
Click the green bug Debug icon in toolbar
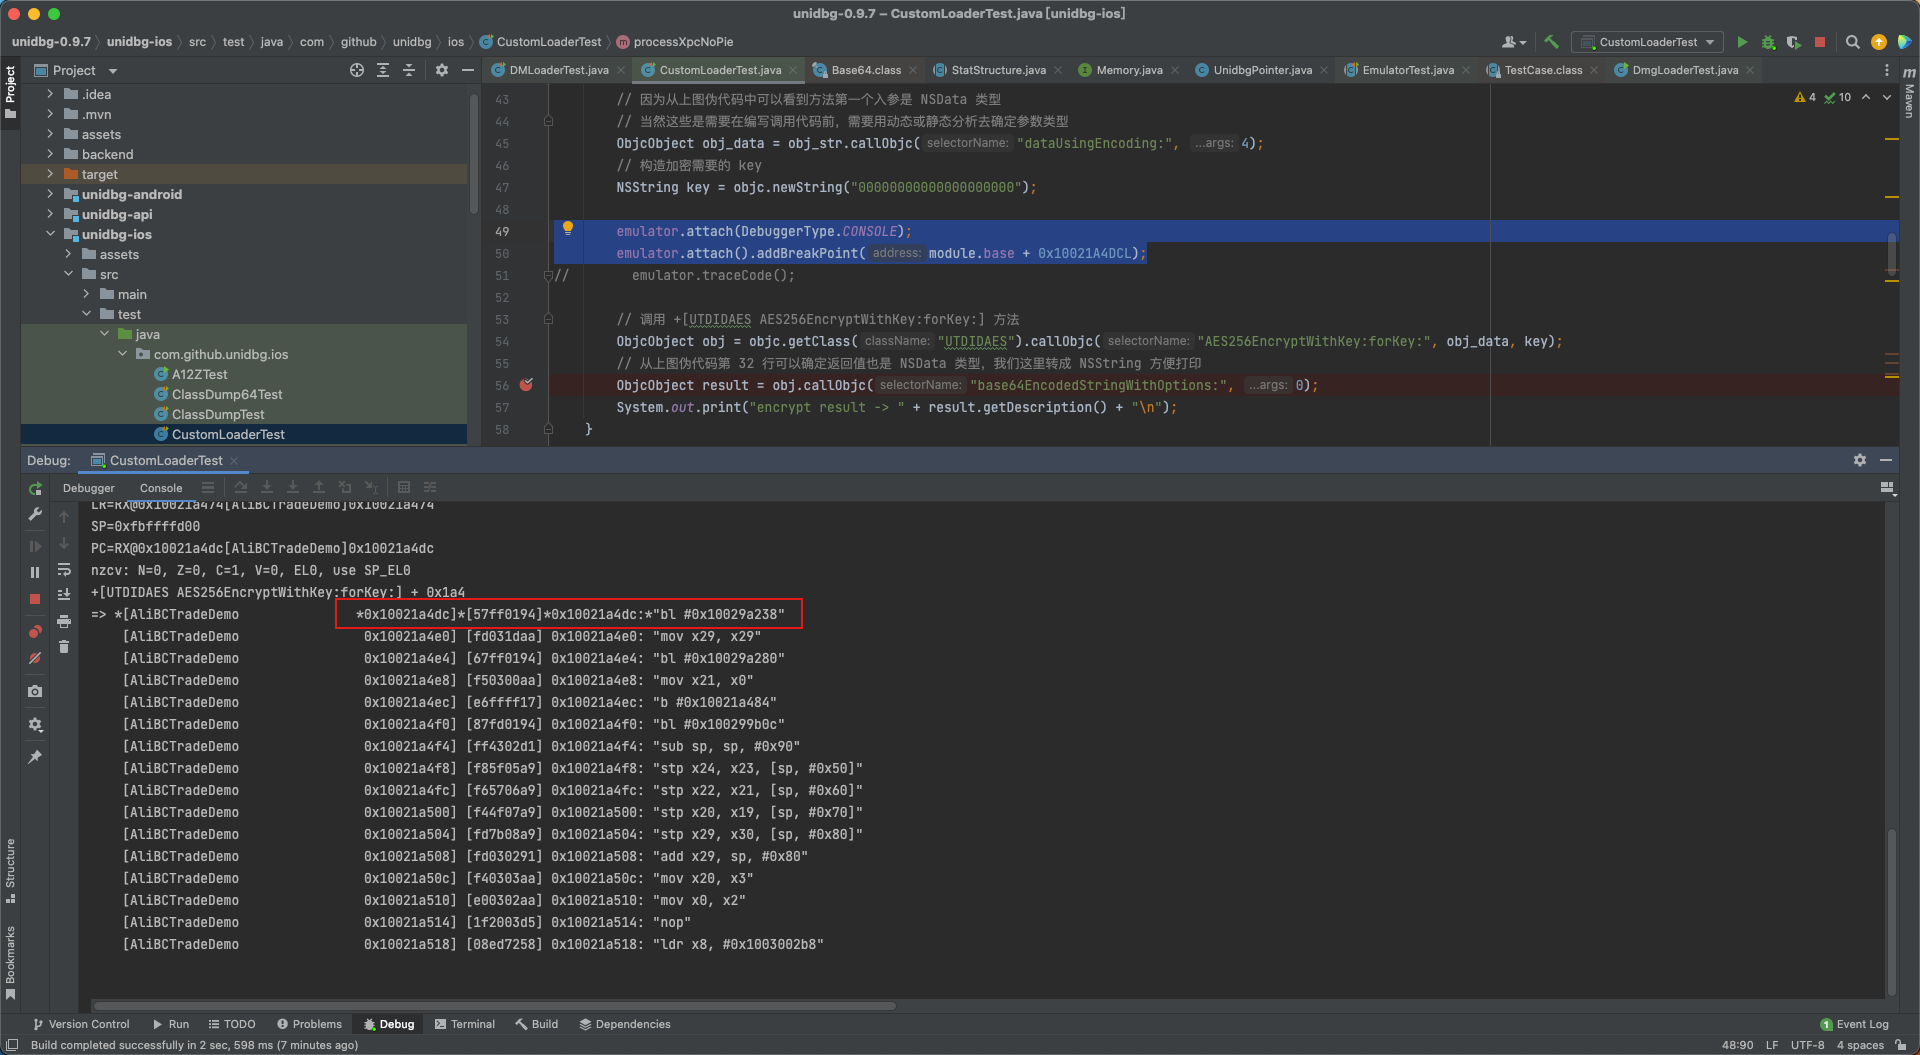1768,42
